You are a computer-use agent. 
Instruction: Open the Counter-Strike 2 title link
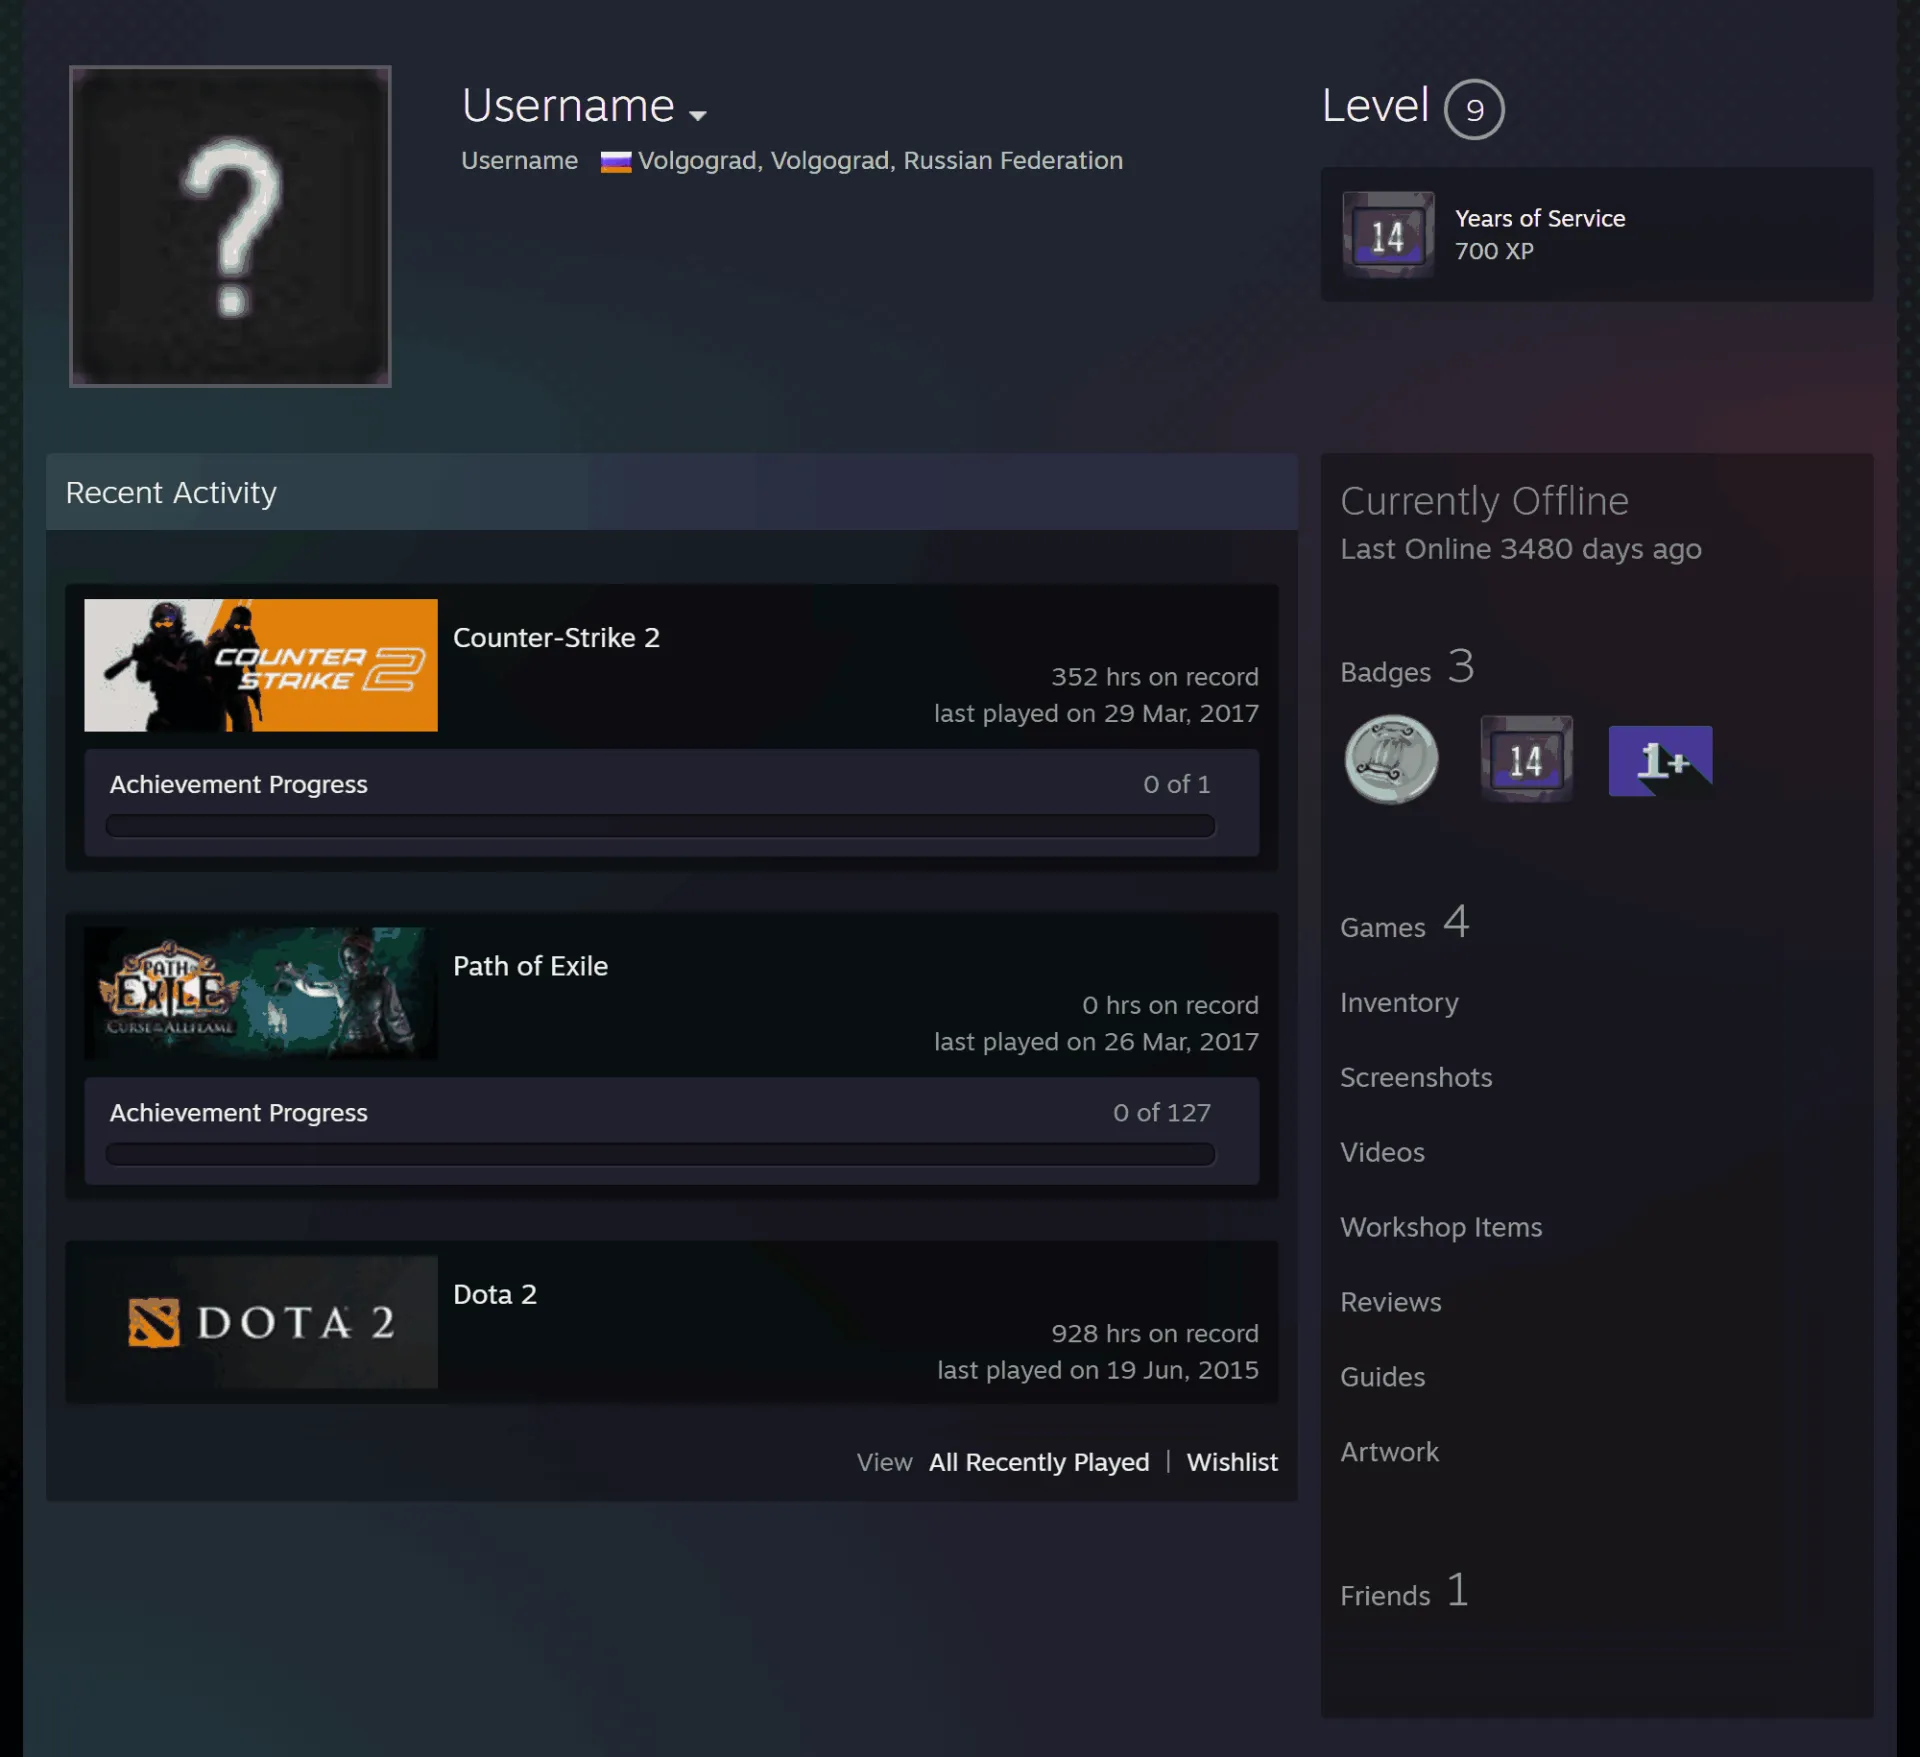point(556,638)
